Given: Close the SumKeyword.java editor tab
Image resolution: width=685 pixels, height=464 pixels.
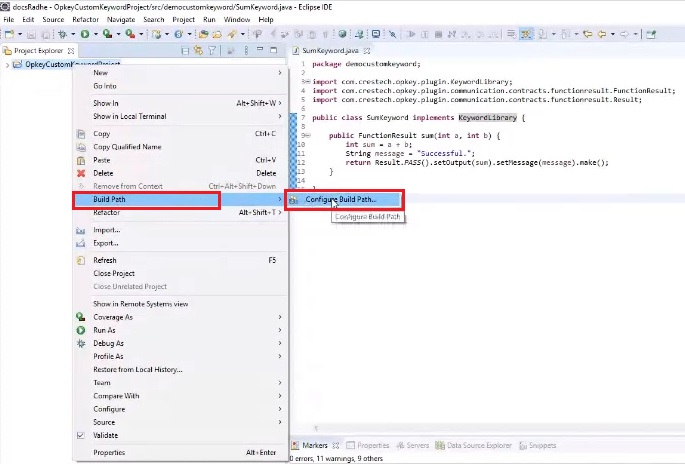Looking at the screenshot, I should 367,50.
